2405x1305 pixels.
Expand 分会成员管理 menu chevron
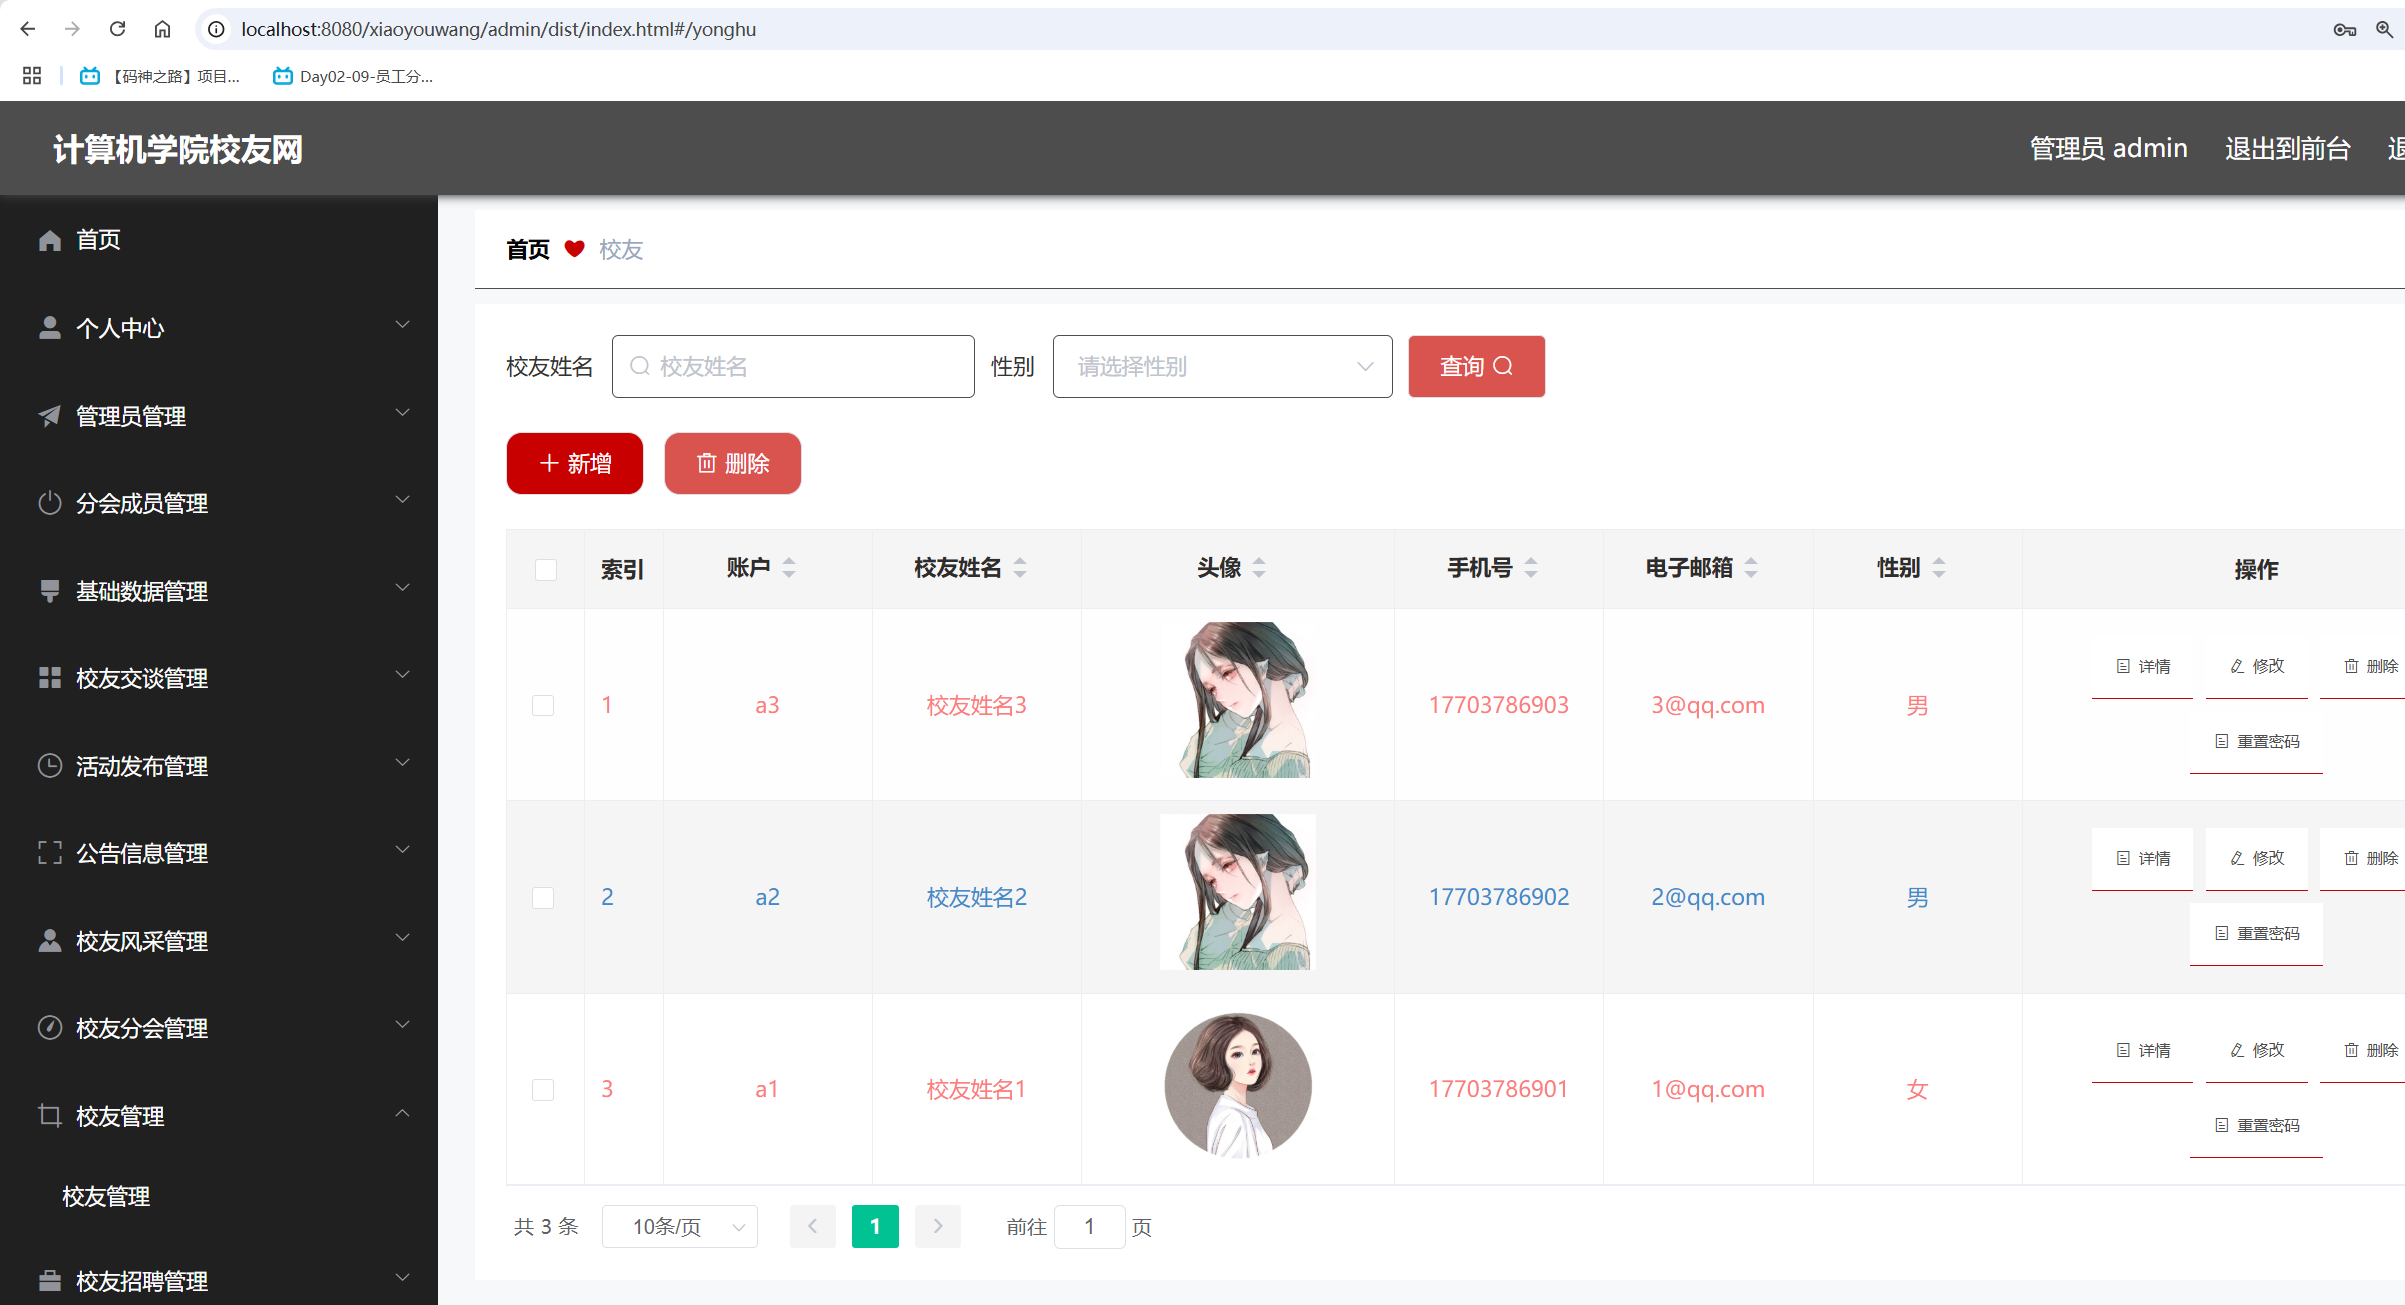[x=402, y=500]
